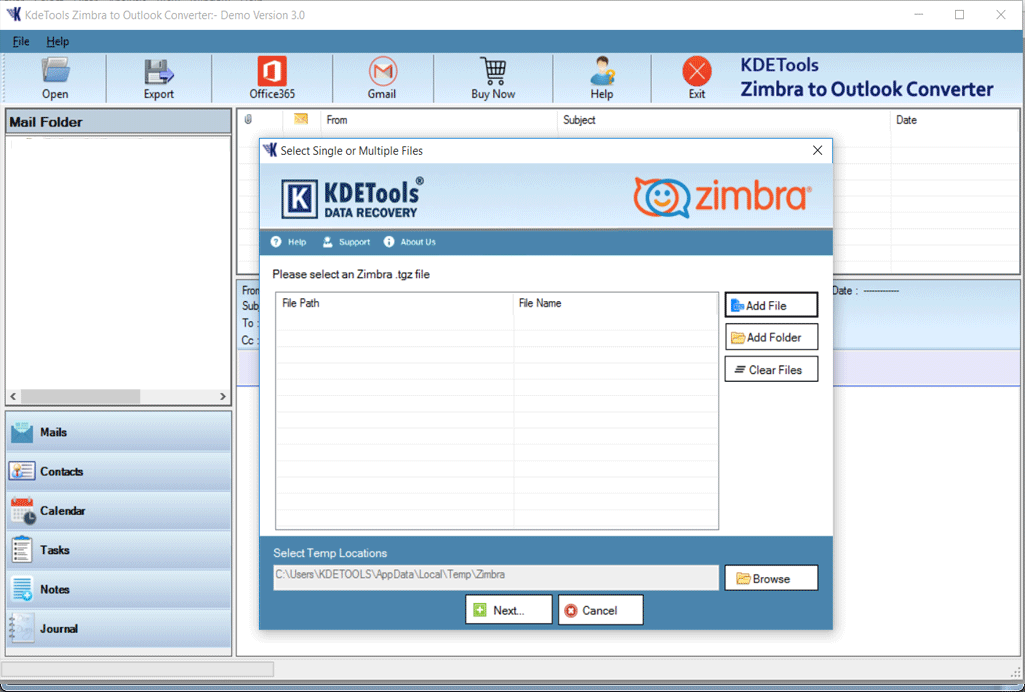Click the Add Folder button
1025x692 pixels.
pyautogui.click(x=771, y=337)
